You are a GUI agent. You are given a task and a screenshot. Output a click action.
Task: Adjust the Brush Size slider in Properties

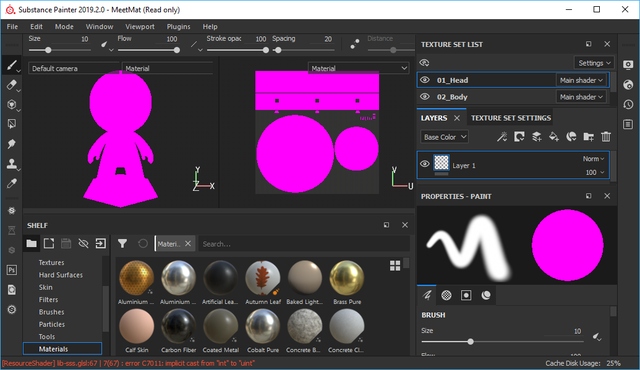(x=502, y=341)
